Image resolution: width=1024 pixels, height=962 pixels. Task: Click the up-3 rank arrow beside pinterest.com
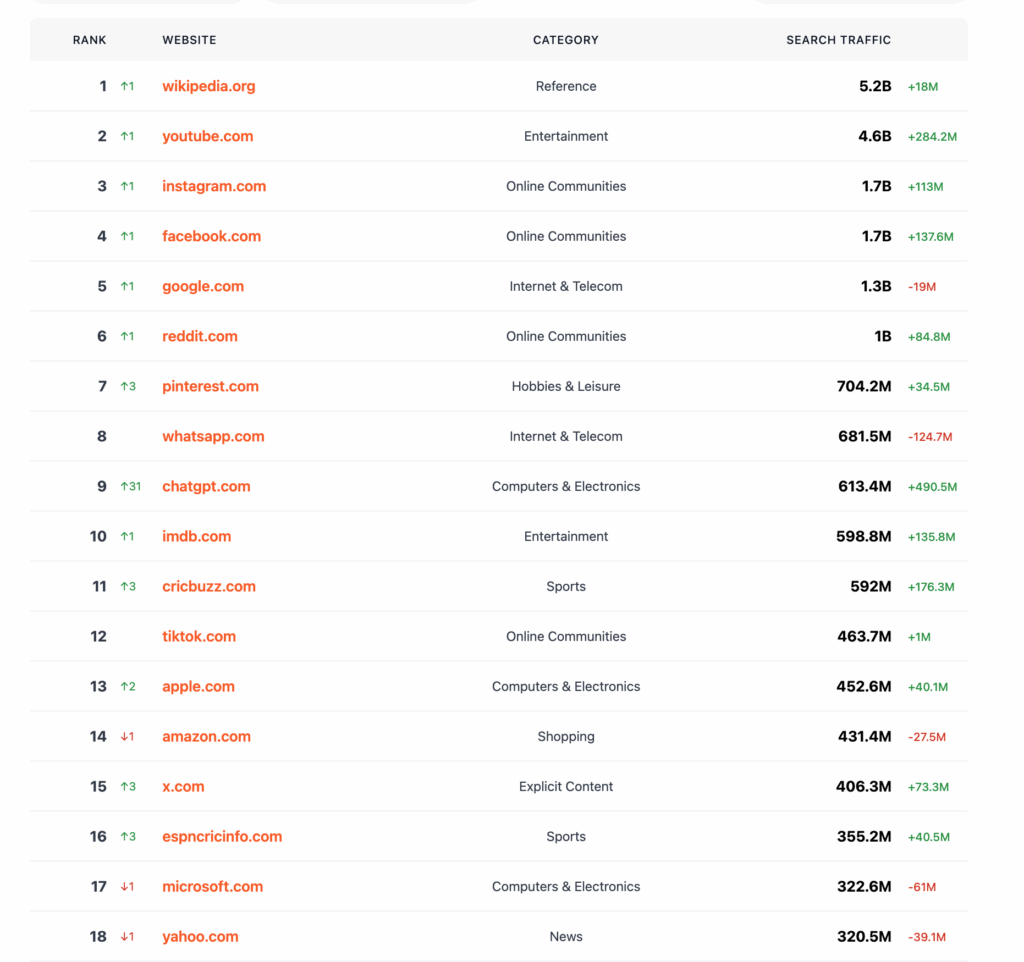tap(127, 387)
